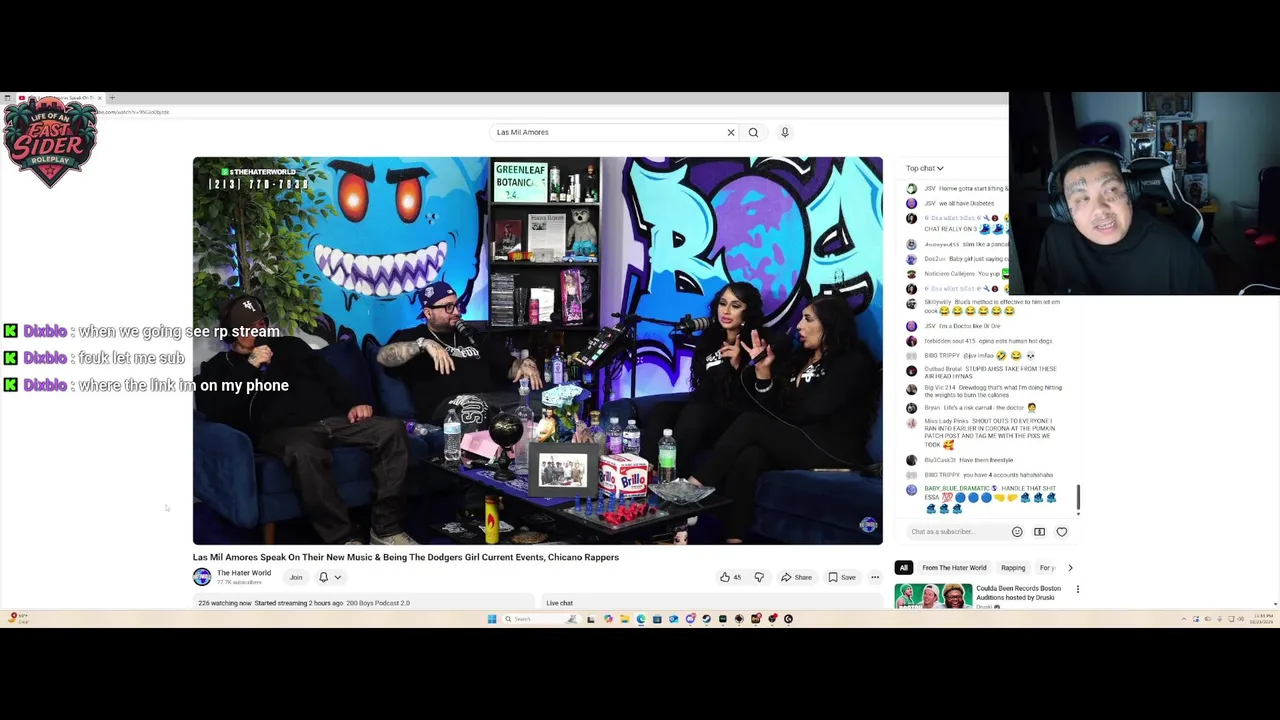This screenshot has height=720, width=1280.
Task: Open Coulda Been Records Boston Auditions title
Action: click(x=1018, y=593)
